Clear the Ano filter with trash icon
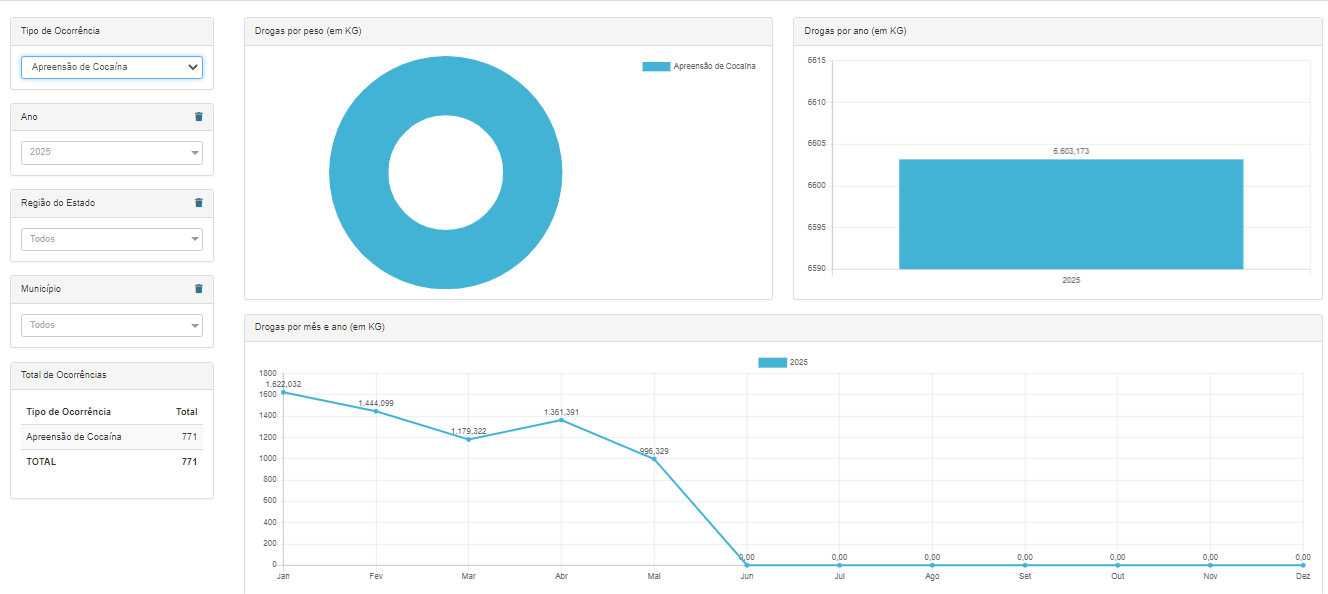This screenshot has height=594, width=1328. [198, 117]
